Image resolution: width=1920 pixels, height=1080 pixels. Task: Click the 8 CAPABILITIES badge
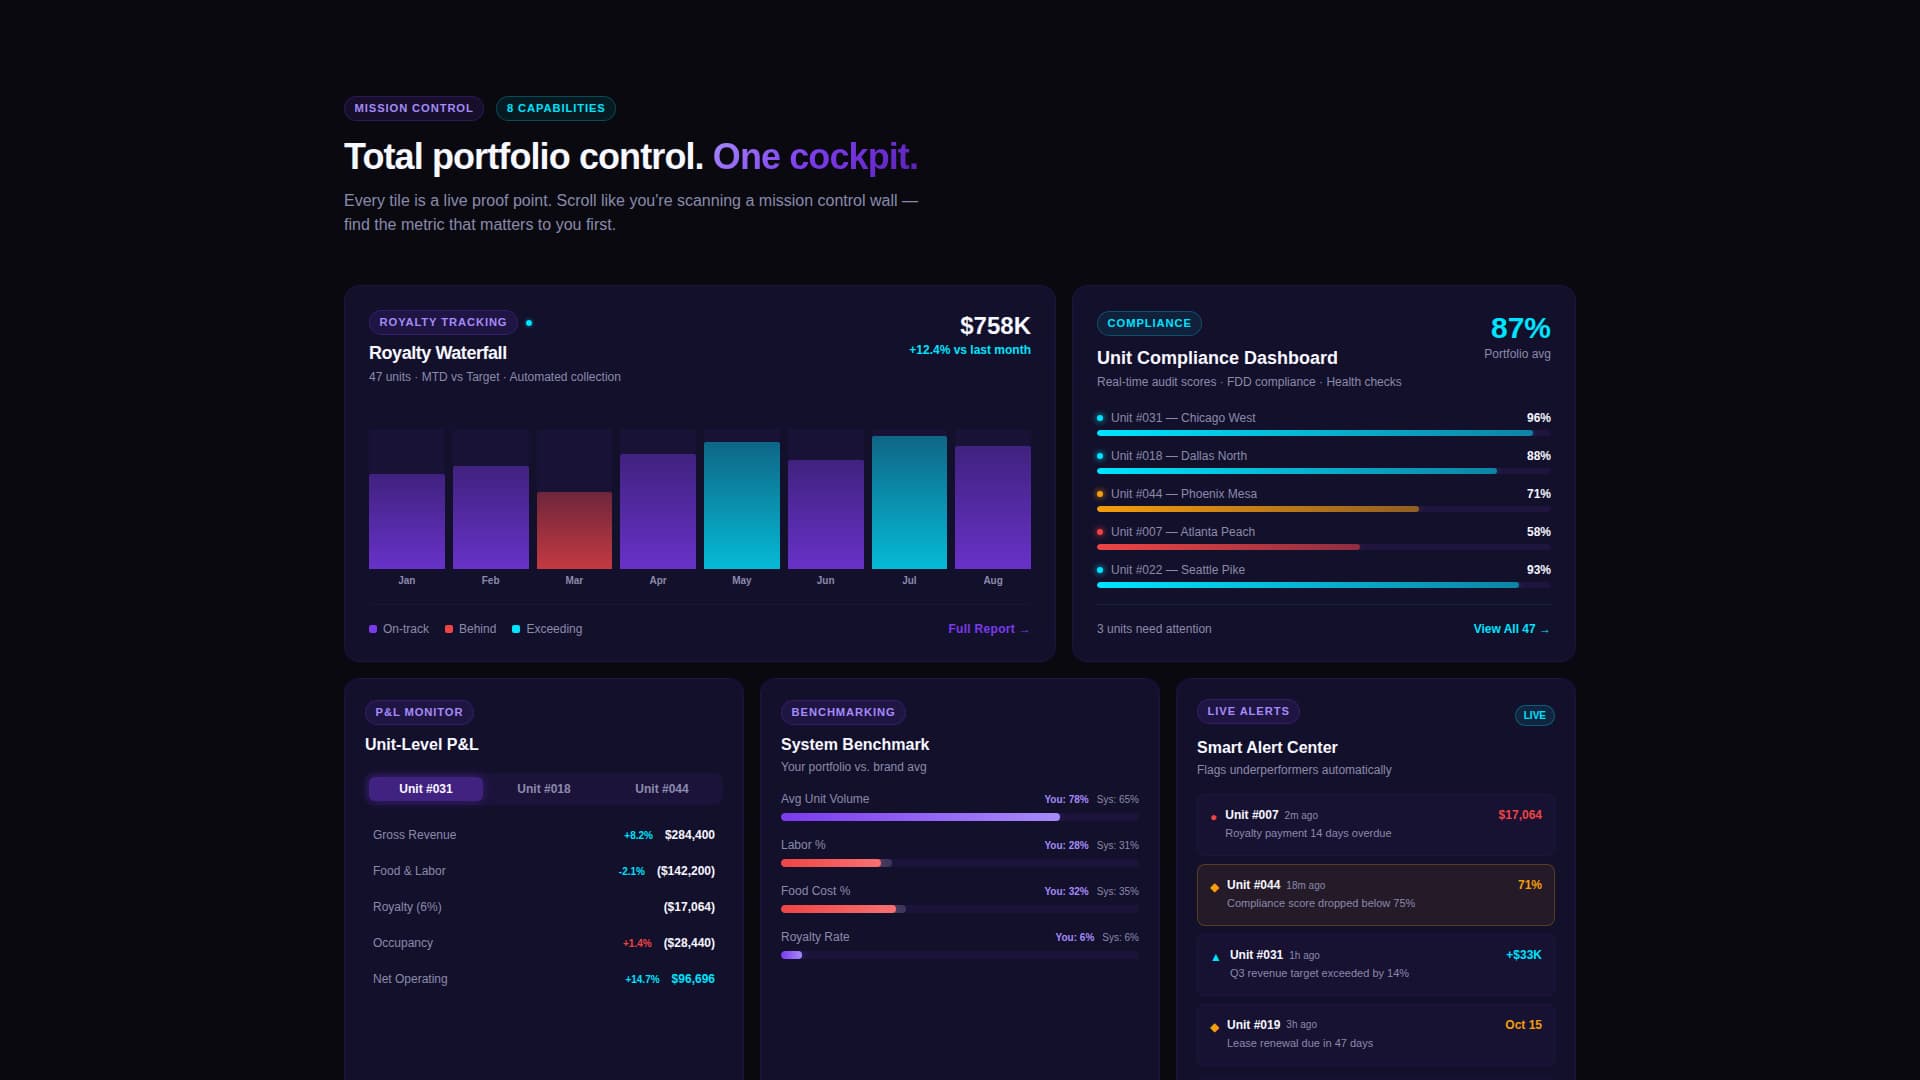555,108
